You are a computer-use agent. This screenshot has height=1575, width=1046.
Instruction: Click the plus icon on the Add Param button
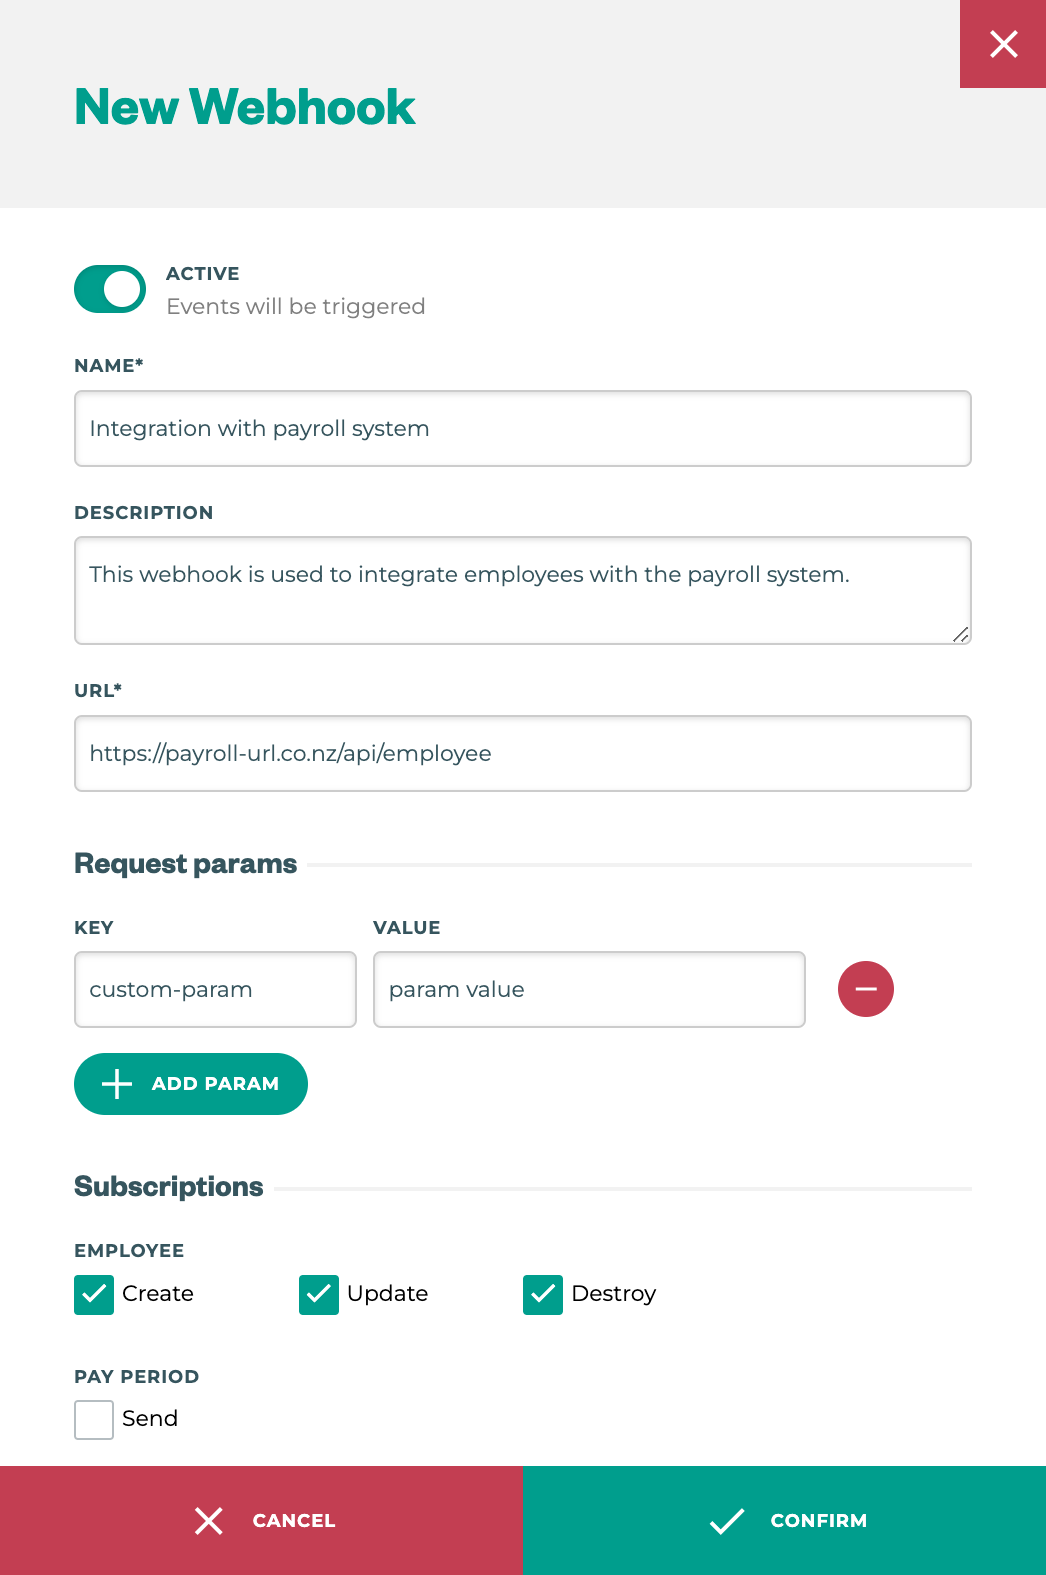(x=116, y=1084)
